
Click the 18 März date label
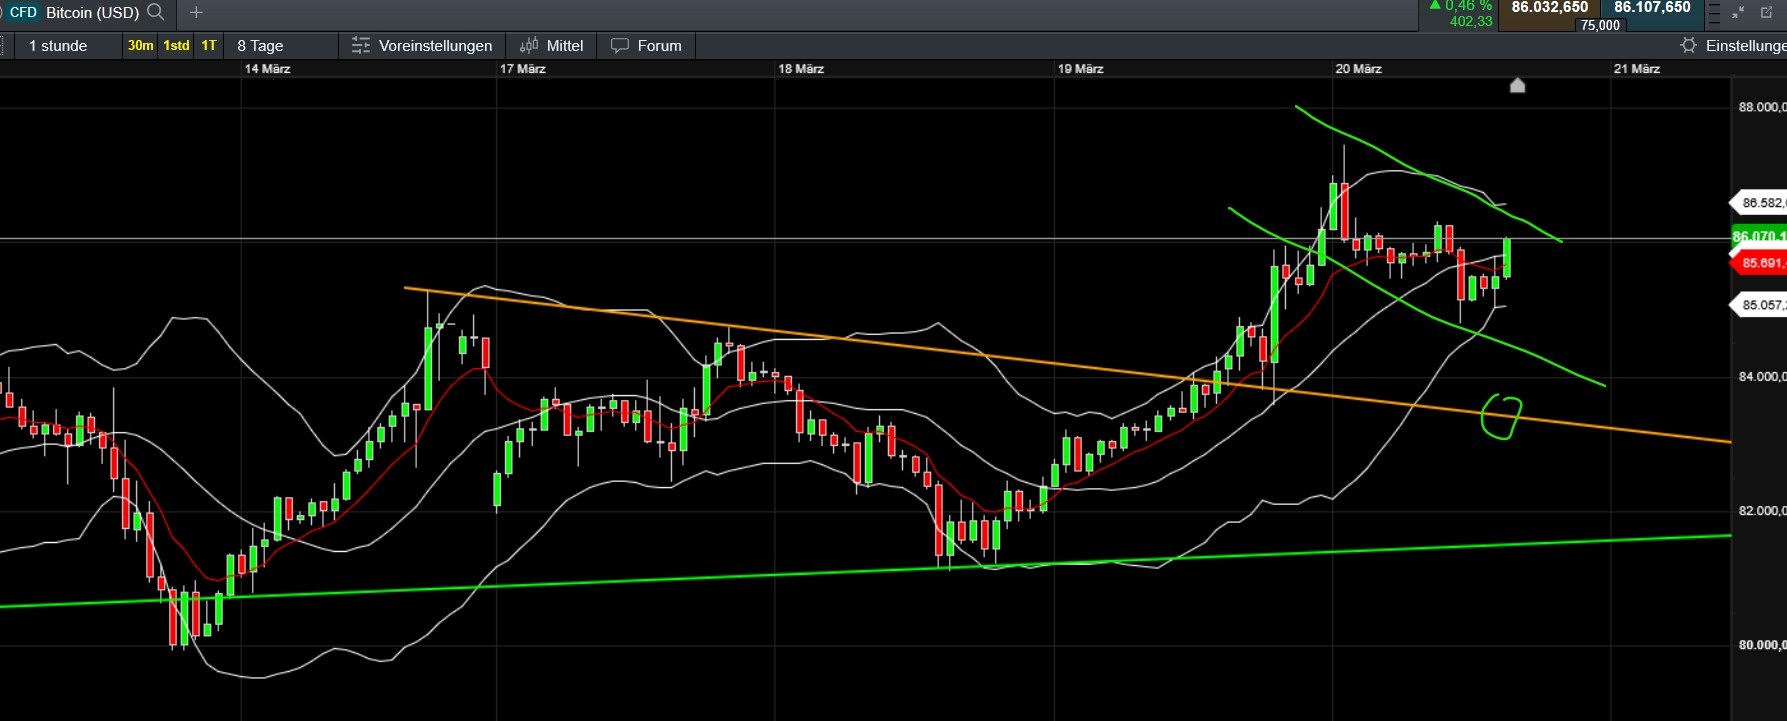point(801,69)
